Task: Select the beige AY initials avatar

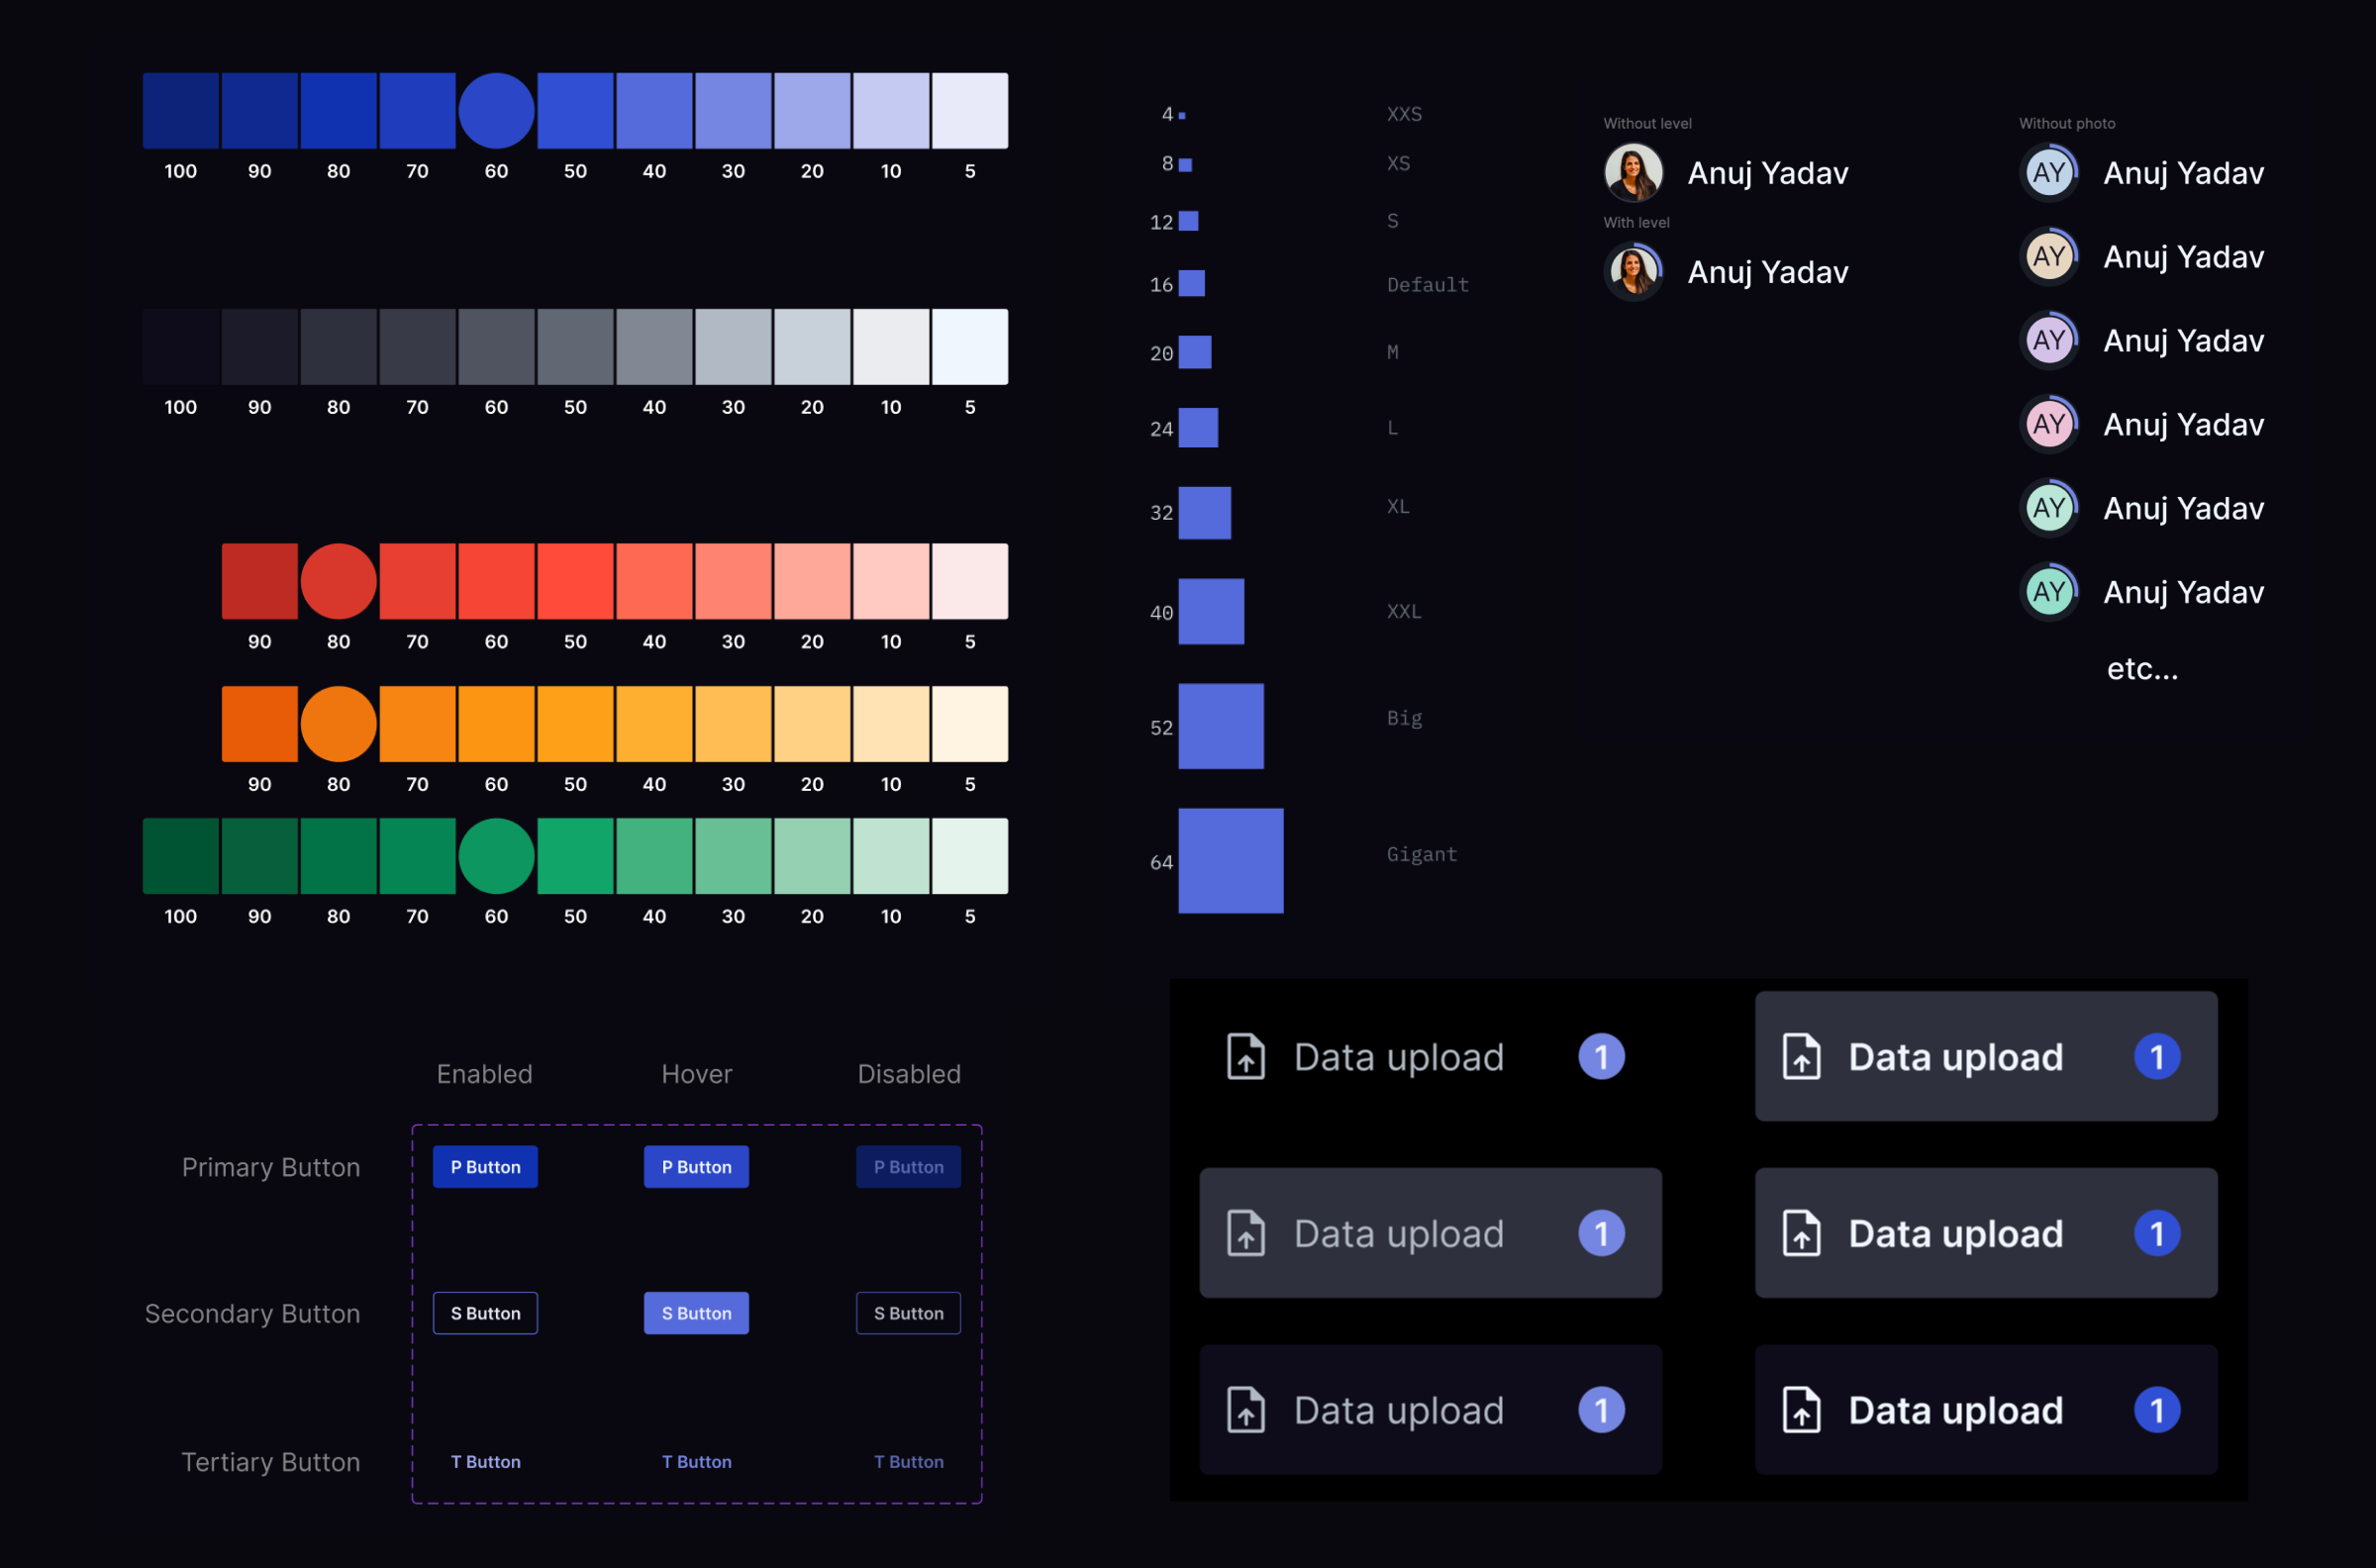Action: click(2049, 257)
